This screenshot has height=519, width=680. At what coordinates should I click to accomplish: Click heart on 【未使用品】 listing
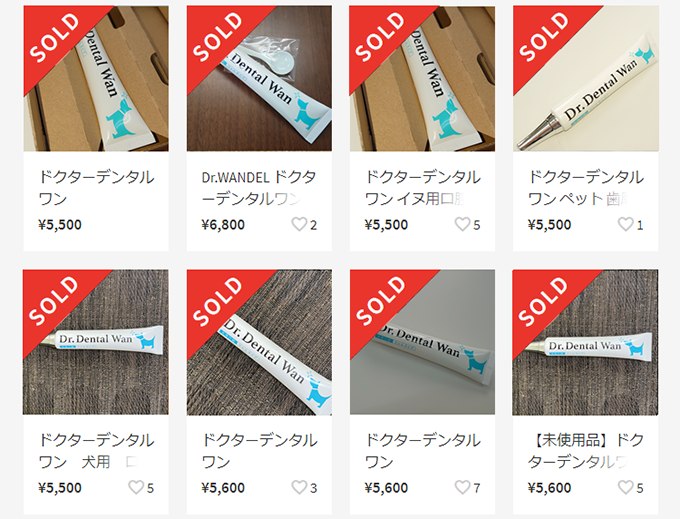625,487
